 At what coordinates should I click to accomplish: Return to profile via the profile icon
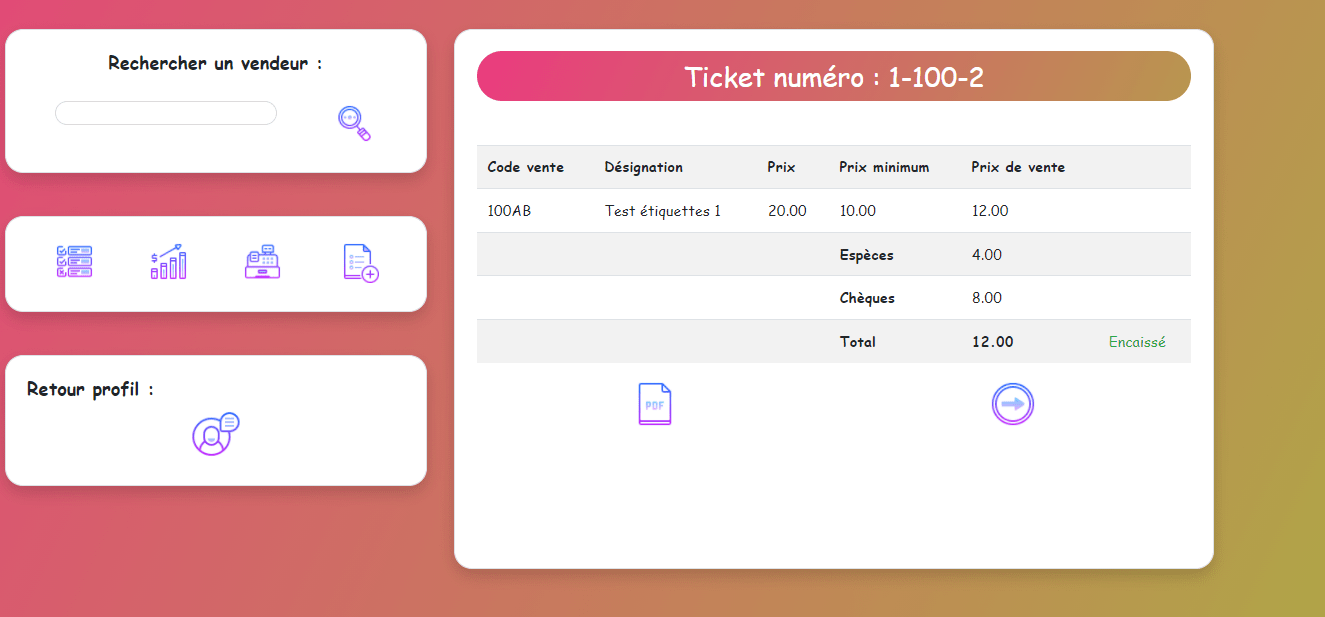pos(214,435)
